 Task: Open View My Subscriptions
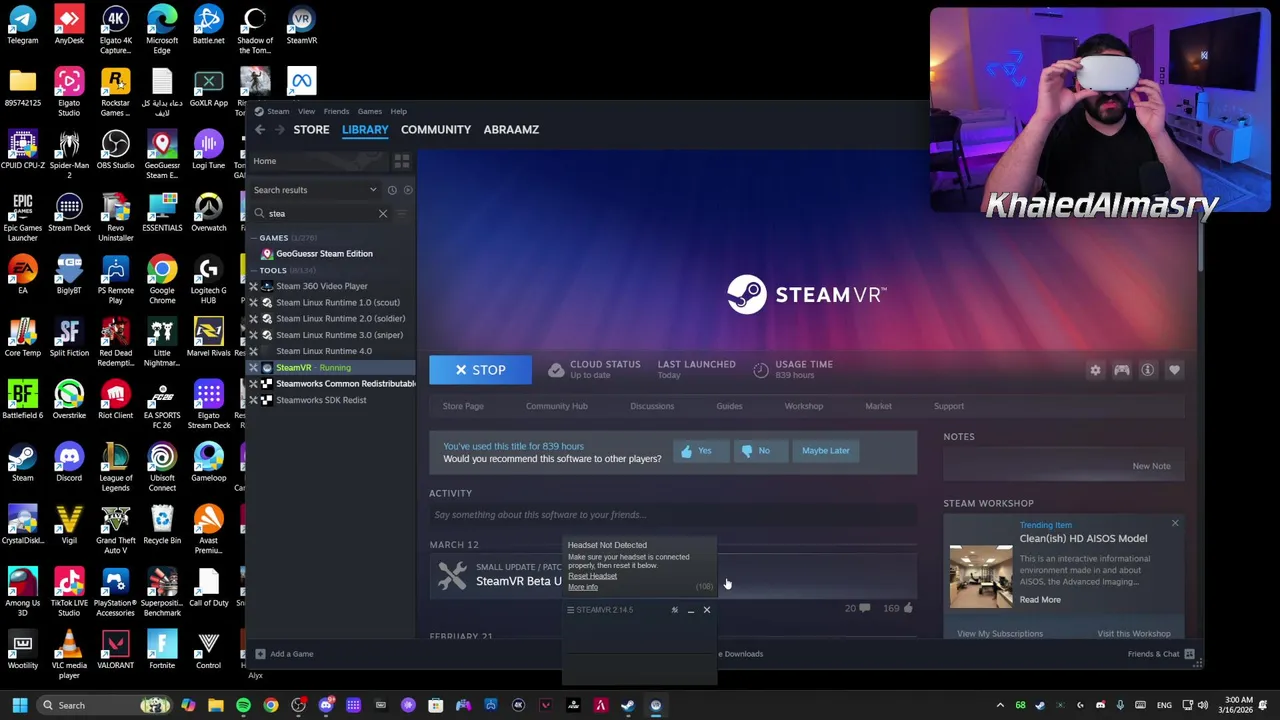pyautogui.click(x=999, y=634)
